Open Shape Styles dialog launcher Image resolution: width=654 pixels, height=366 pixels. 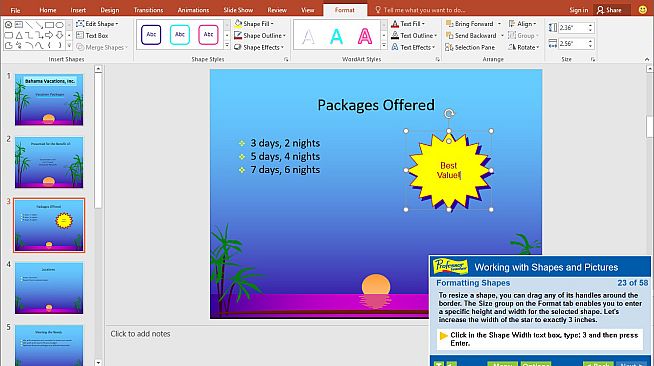coord(286,59)
